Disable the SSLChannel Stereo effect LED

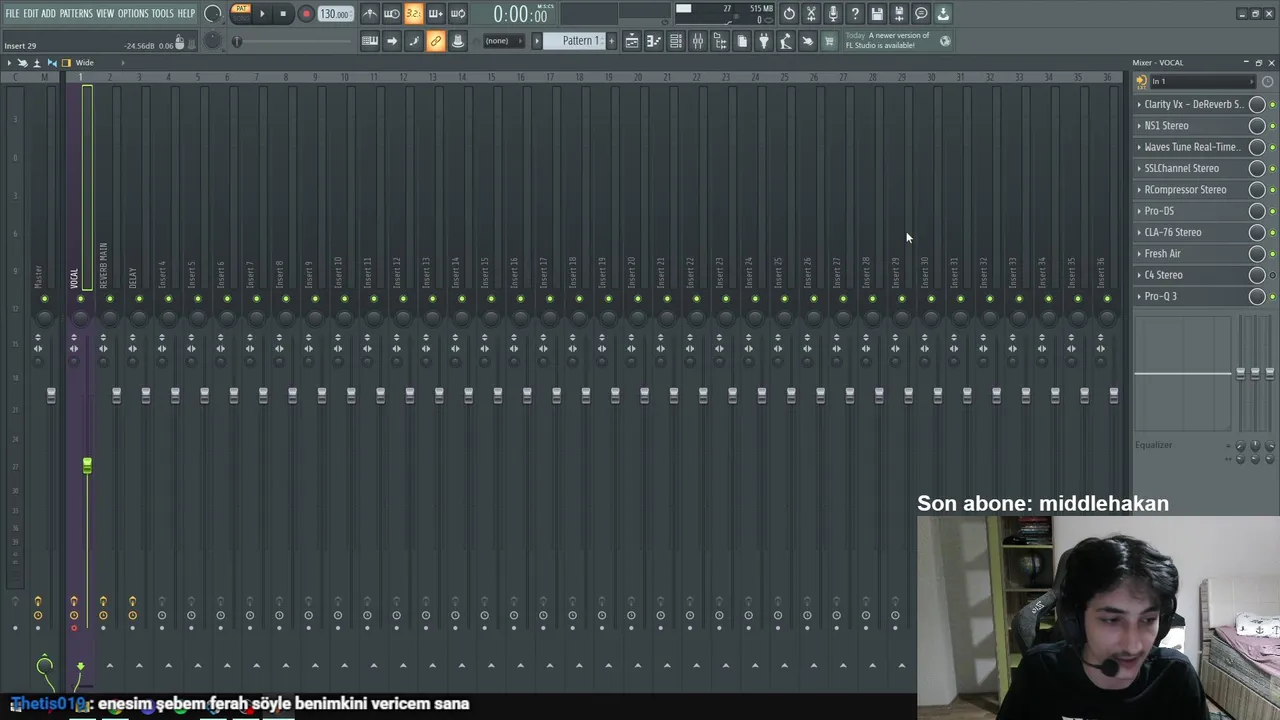(1272, 169)
